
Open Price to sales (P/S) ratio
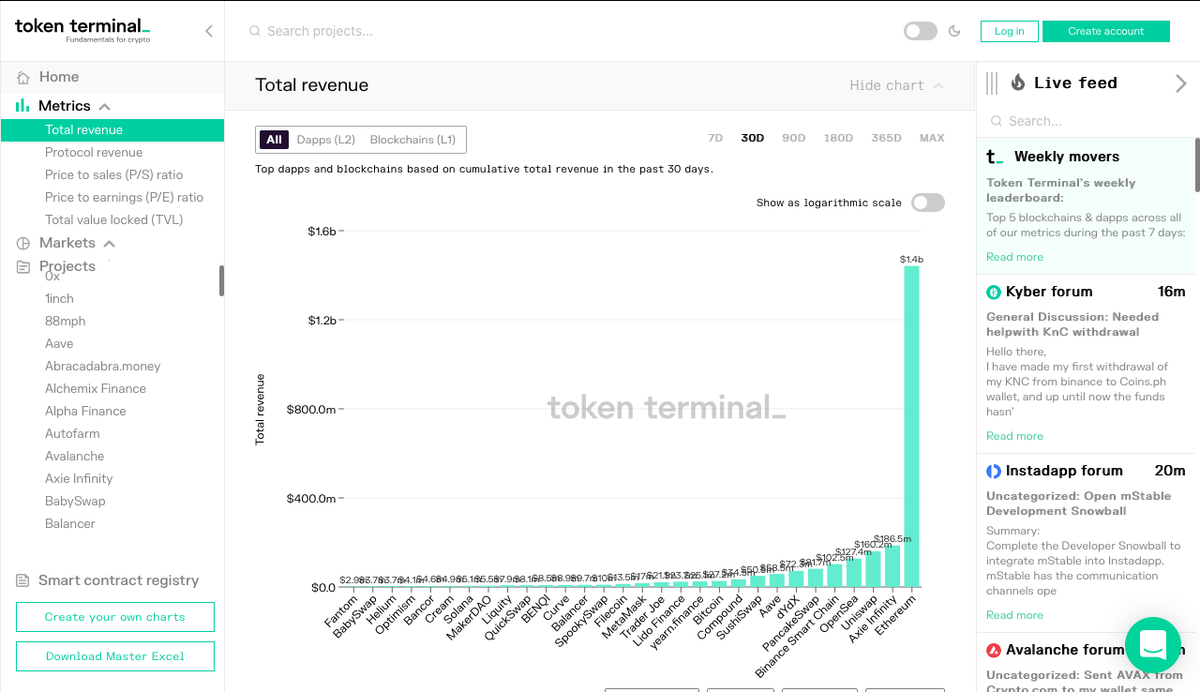(114, 175)
